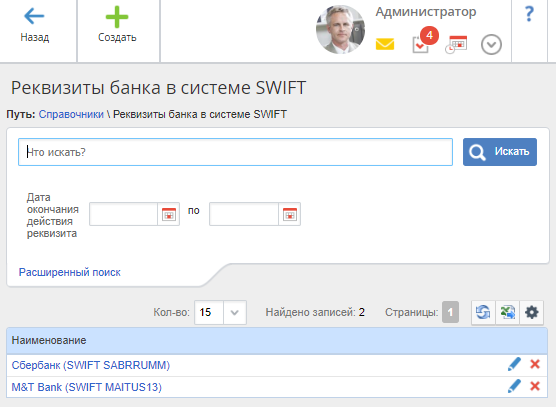556x407 pixels.
Task: Open calendar picker for start date
Action: pos(169,214)
